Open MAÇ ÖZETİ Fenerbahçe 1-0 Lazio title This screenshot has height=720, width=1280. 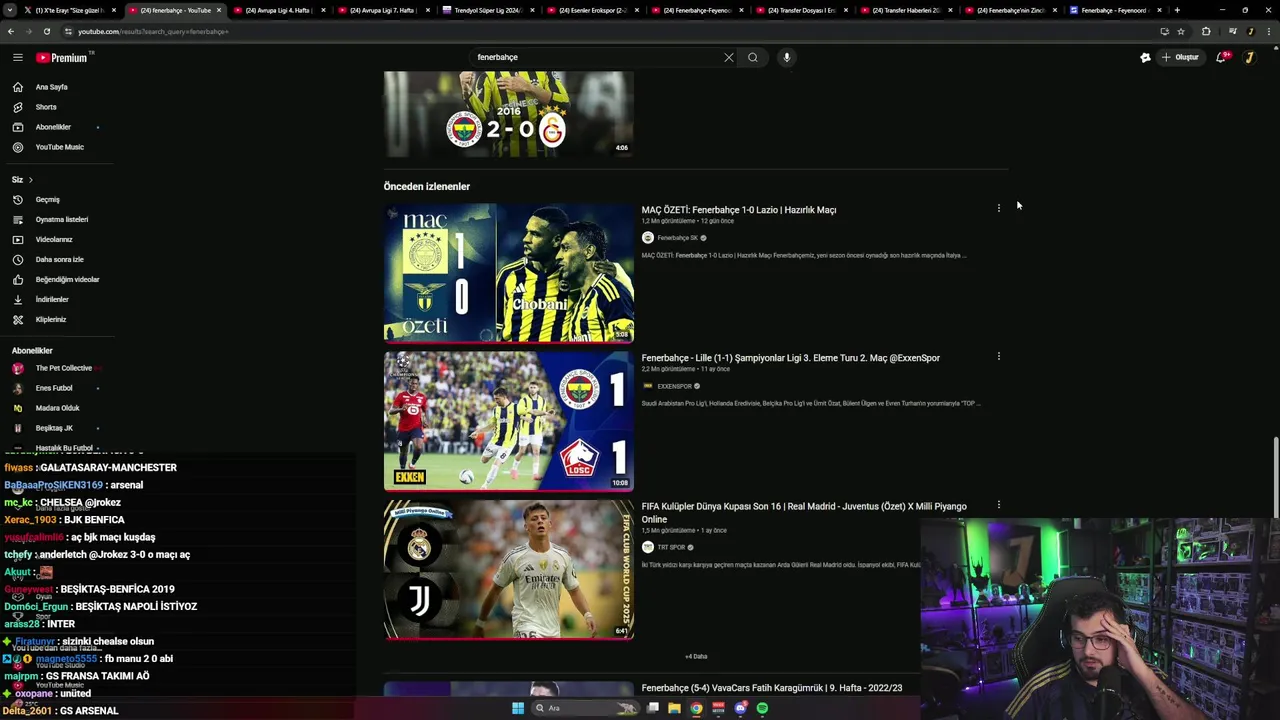pos(739,210)
